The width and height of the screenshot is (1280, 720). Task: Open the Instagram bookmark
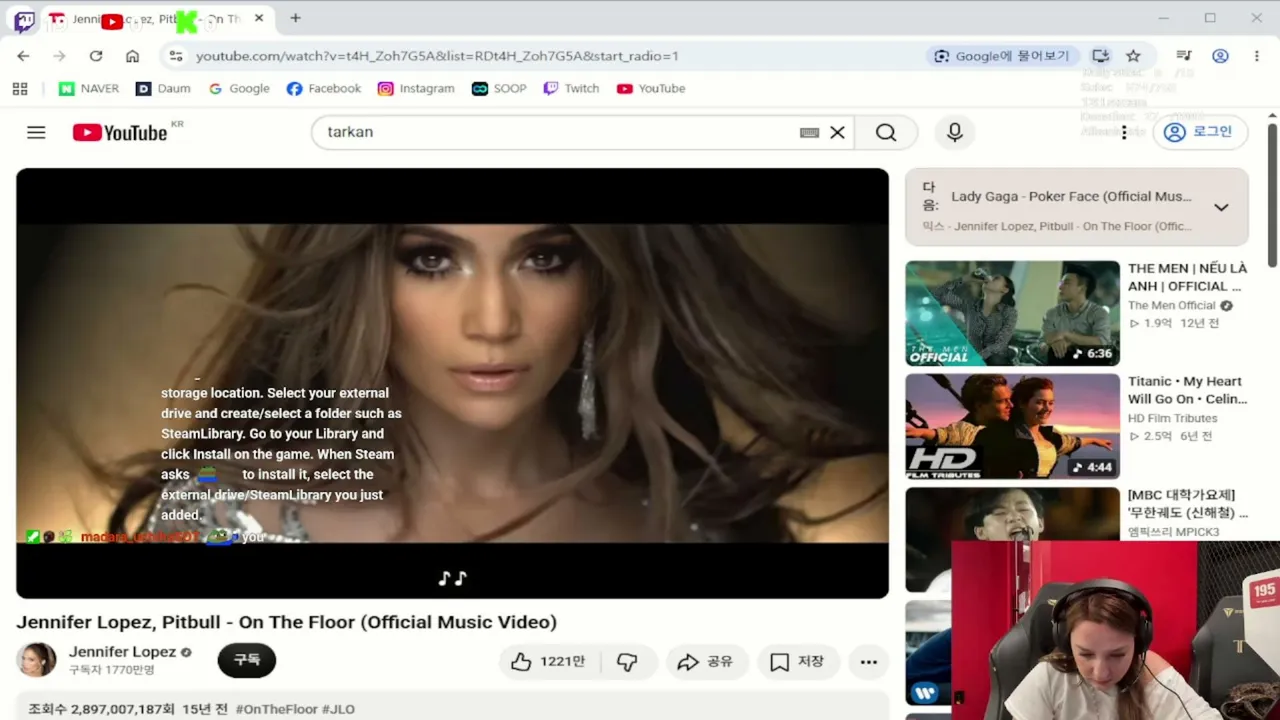click(416, 89)
